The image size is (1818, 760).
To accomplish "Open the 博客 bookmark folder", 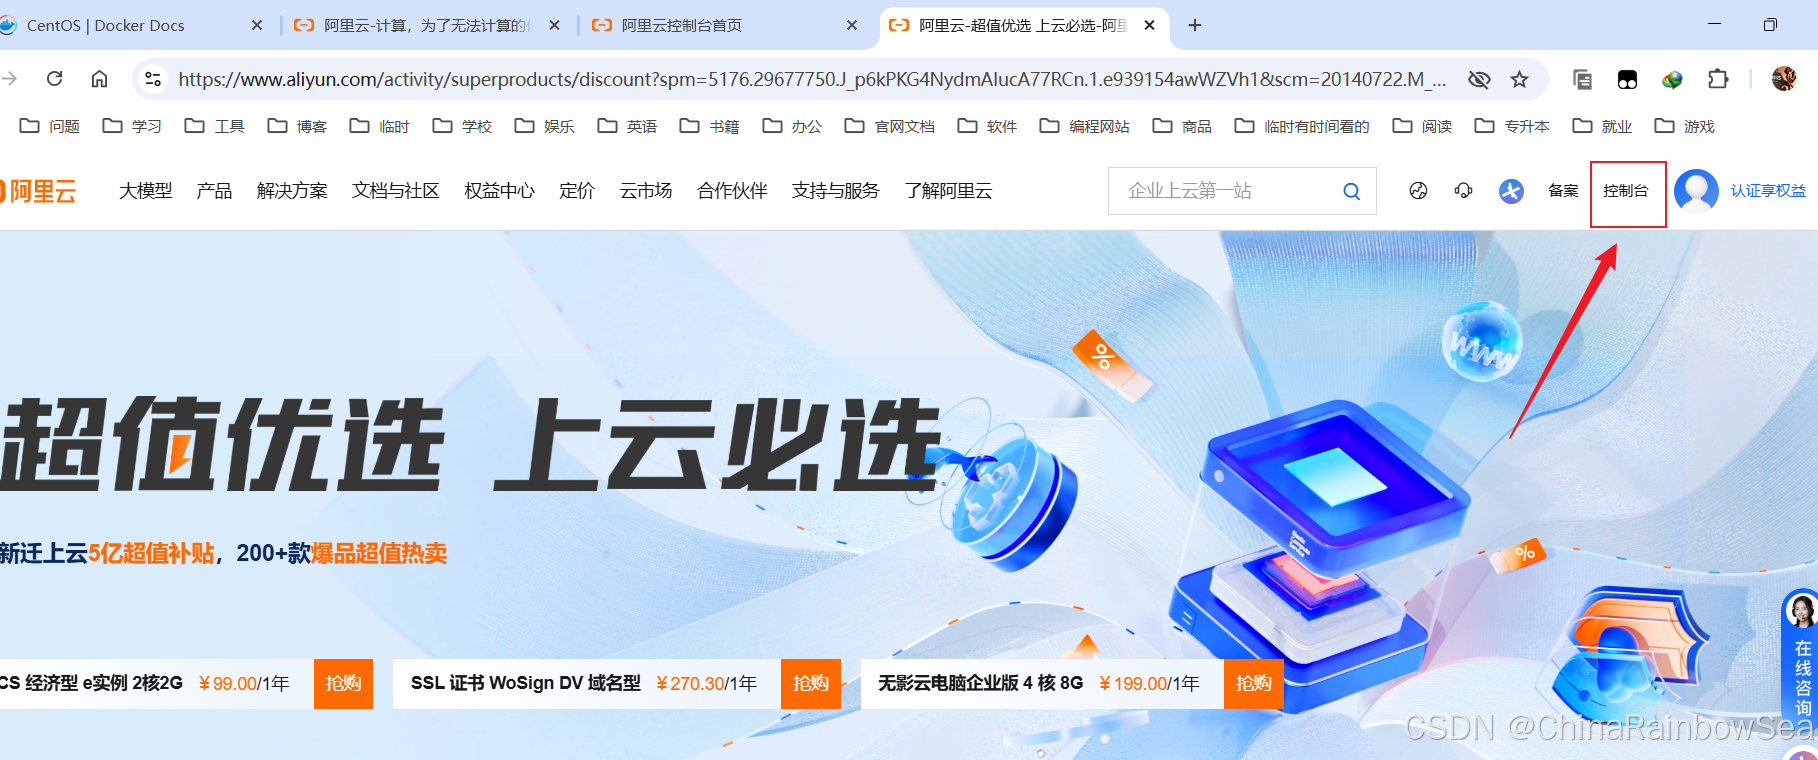I will 297,126.
